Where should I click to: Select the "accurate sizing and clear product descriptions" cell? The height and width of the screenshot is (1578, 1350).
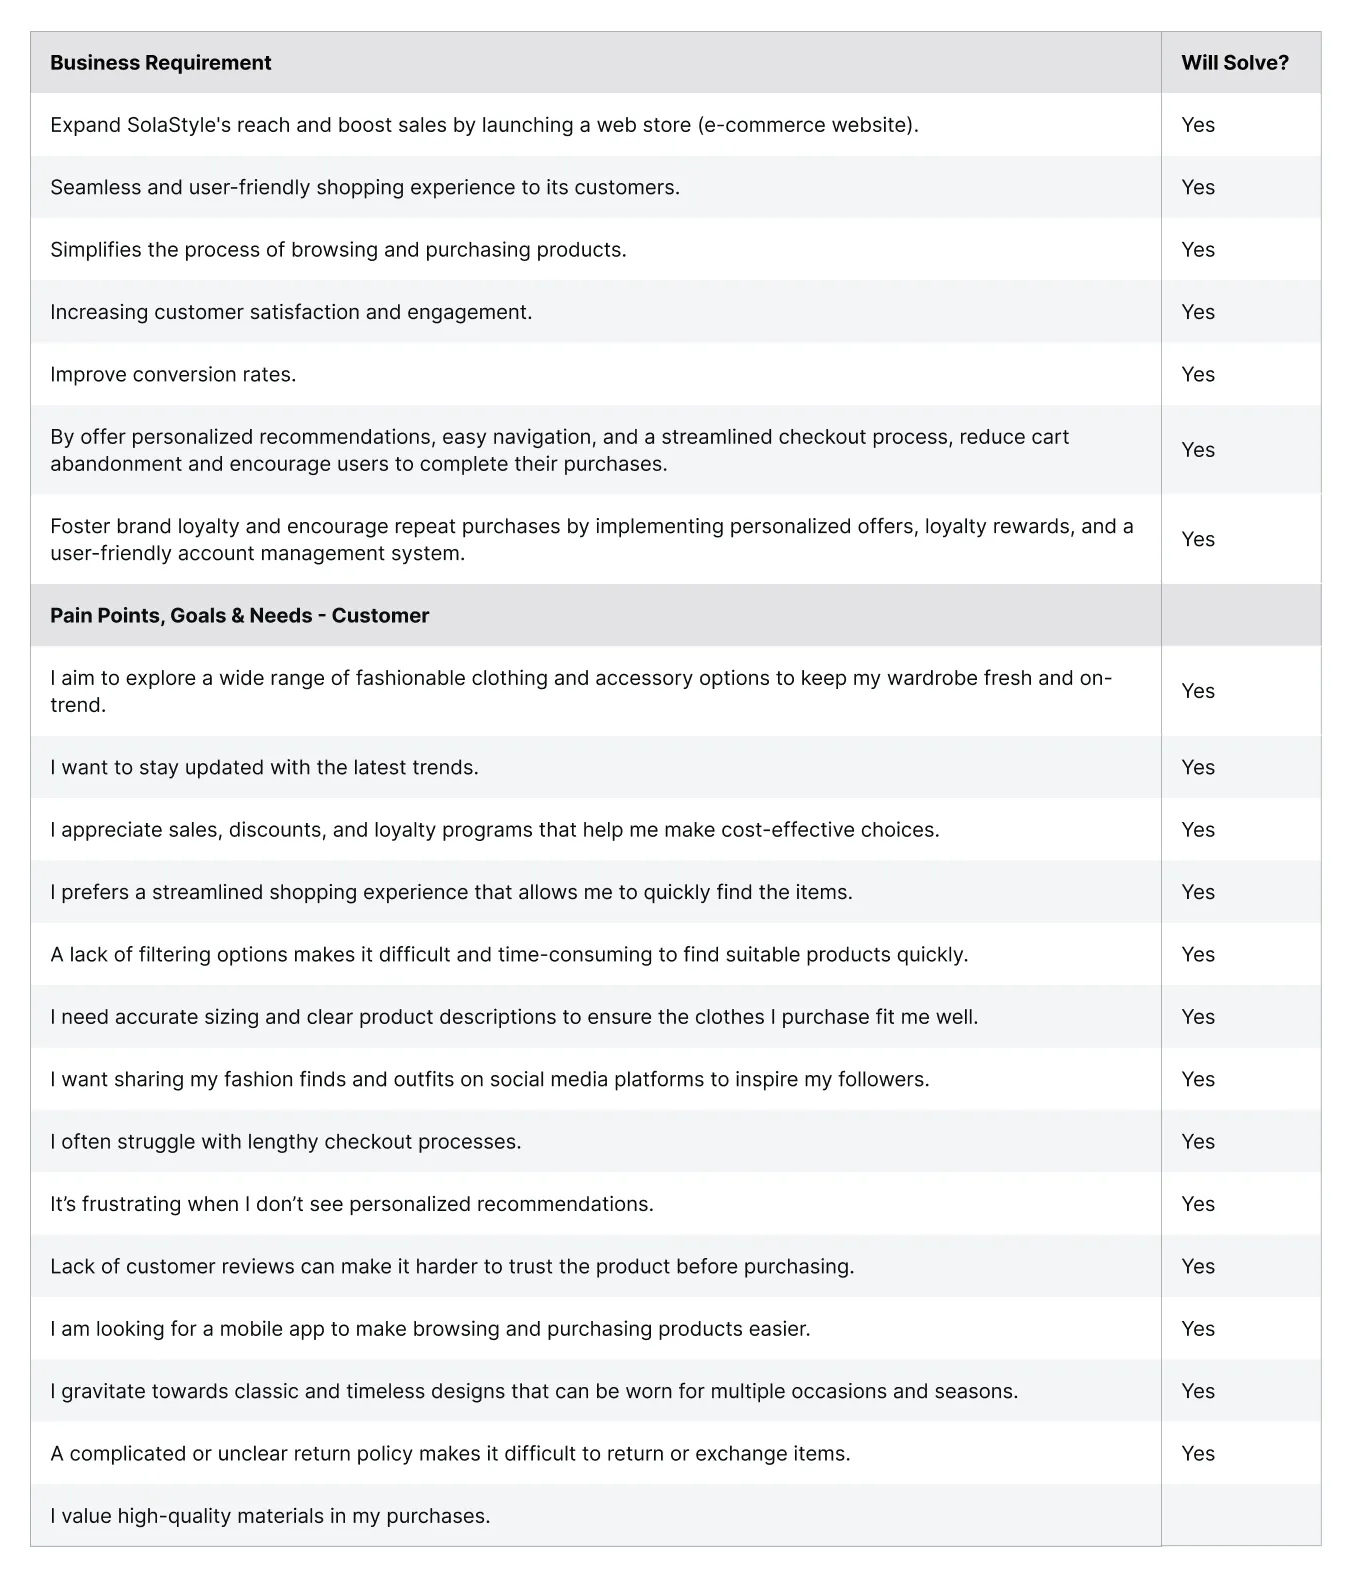click(x=514, y=1017)
